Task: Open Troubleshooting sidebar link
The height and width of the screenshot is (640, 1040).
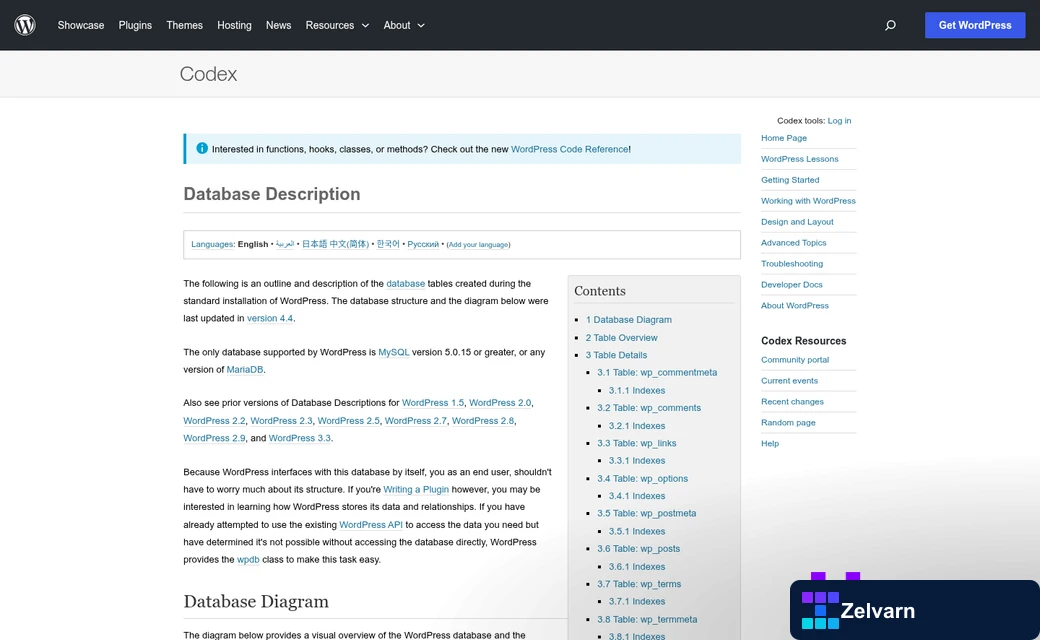Action: click(792, 264)
